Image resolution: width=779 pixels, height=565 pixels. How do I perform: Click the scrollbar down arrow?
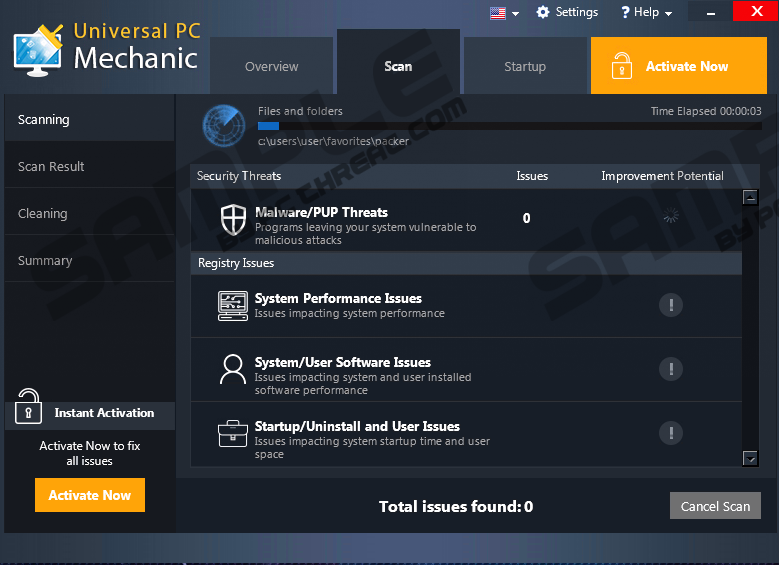(x=750, y=458)
